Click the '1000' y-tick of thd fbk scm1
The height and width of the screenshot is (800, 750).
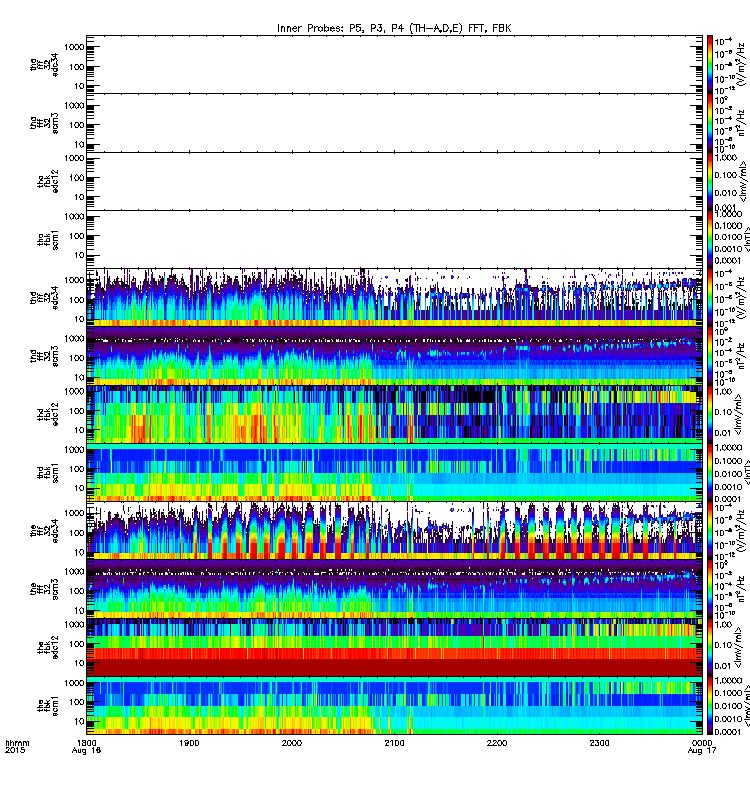tap(74, 449)
